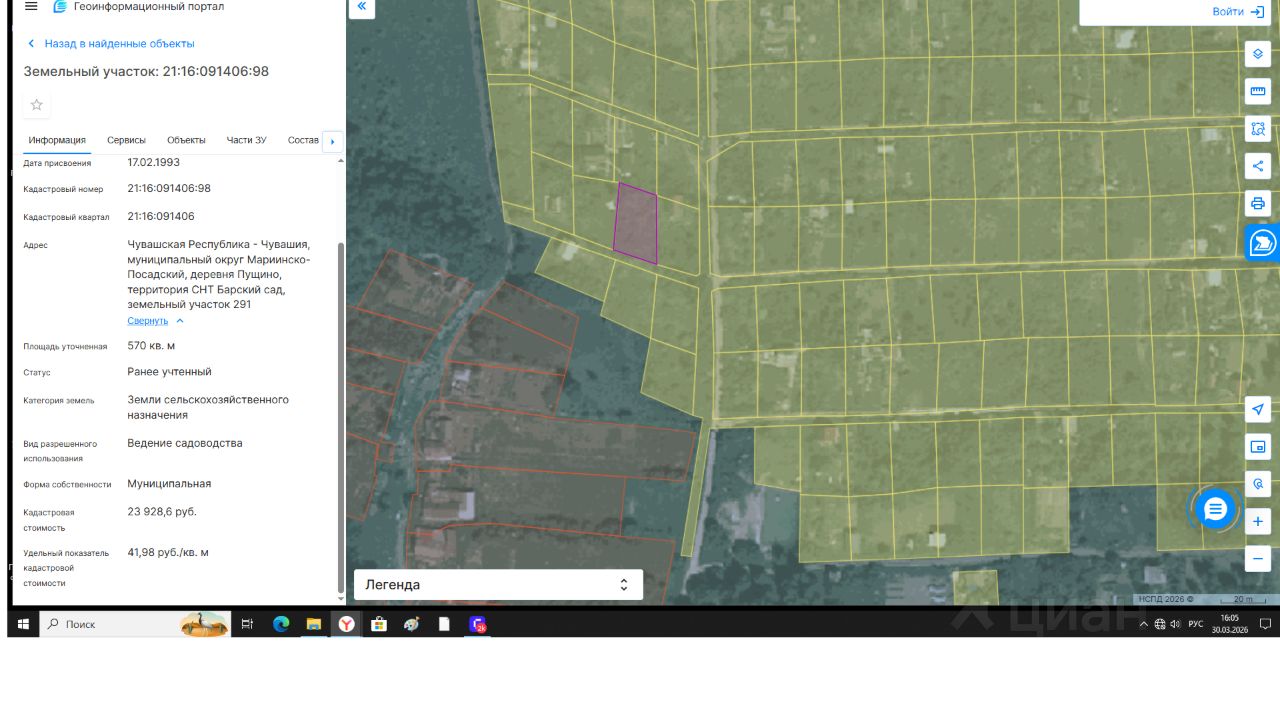Open the map layers panel
This screenshot has width=1280, height=720.
[1258, 54]
